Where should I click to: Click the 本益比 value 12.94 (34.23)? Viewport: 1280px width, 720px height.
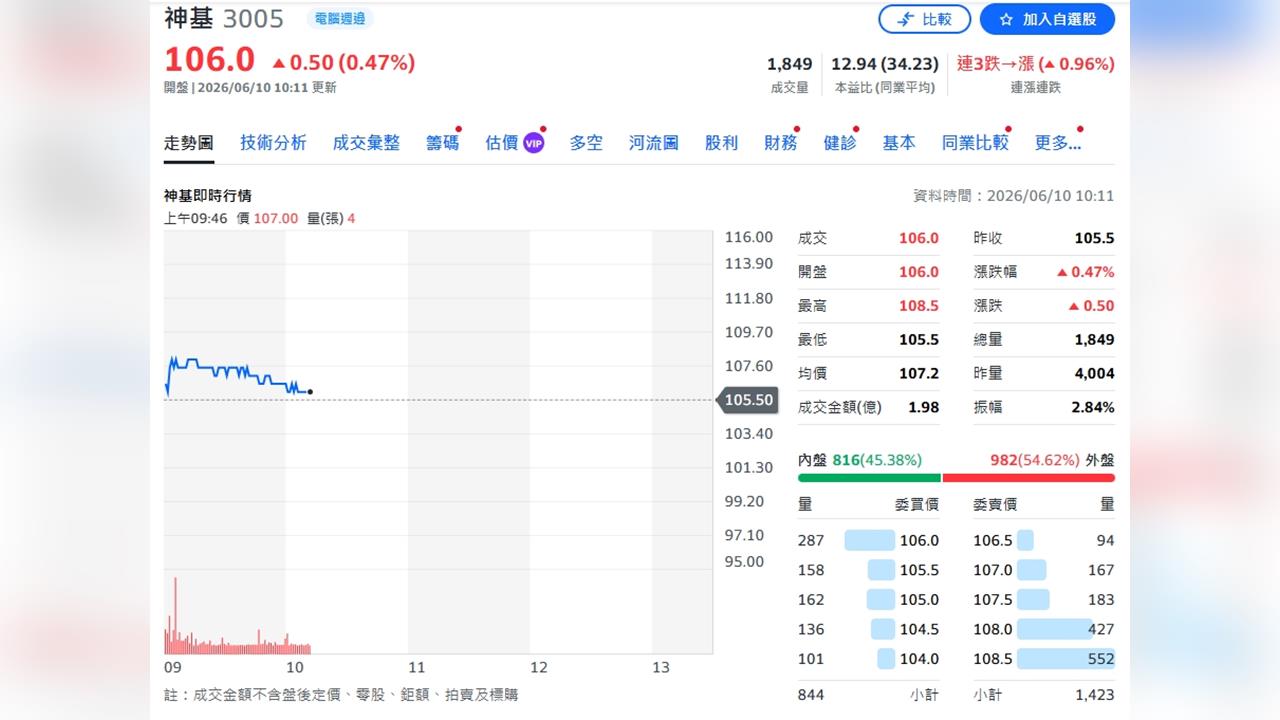pos(885,64)
